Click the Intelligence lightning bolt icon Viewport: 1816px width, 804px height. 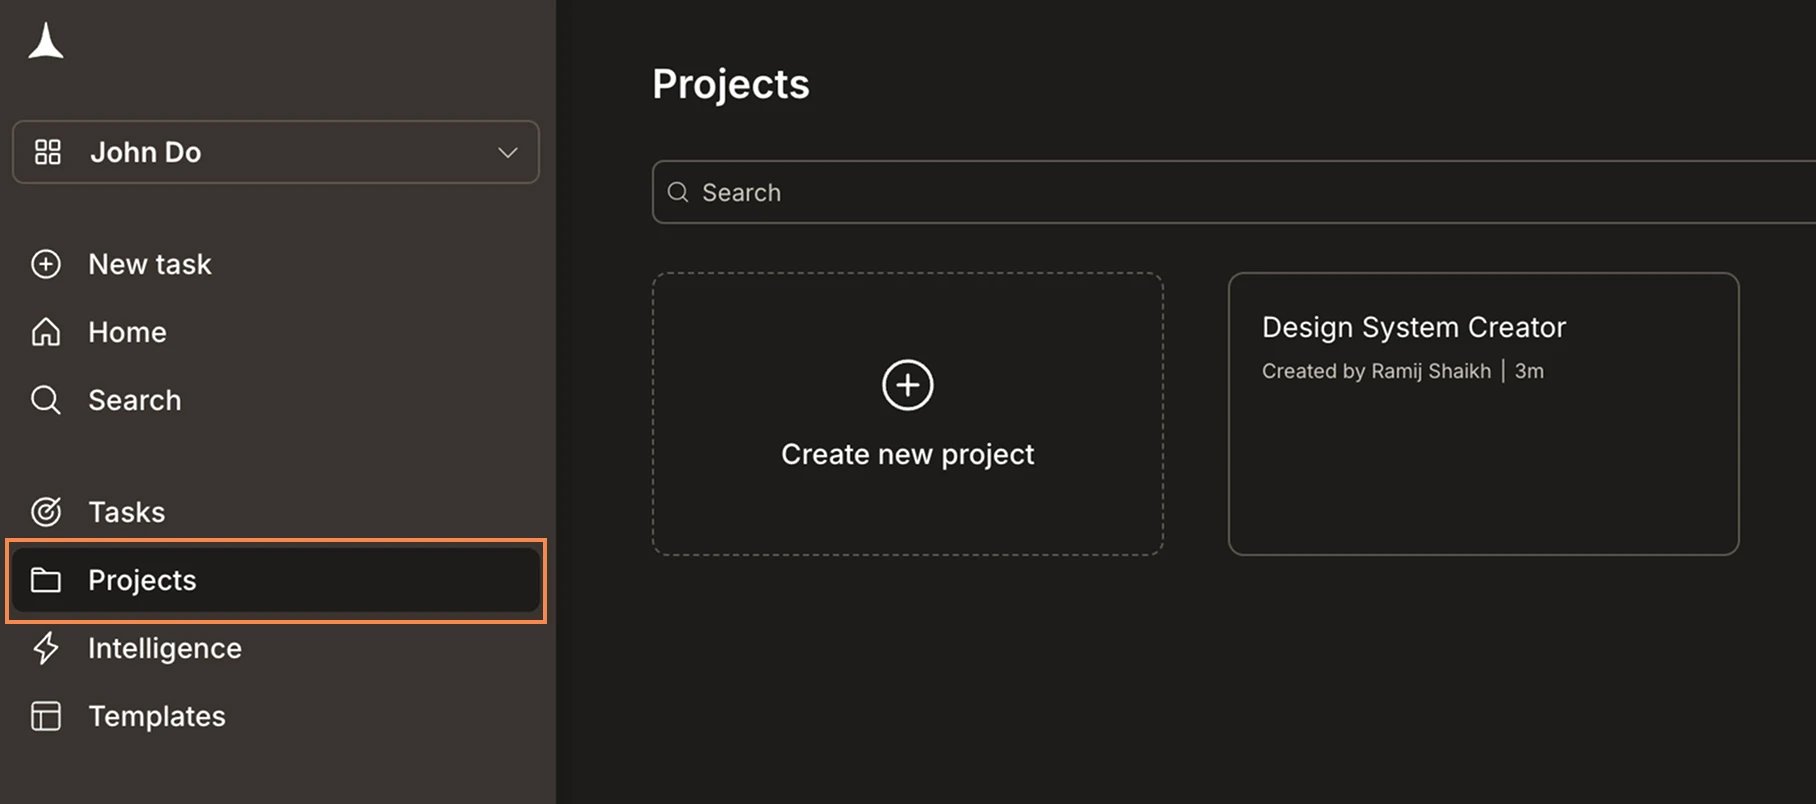[46, 648]
